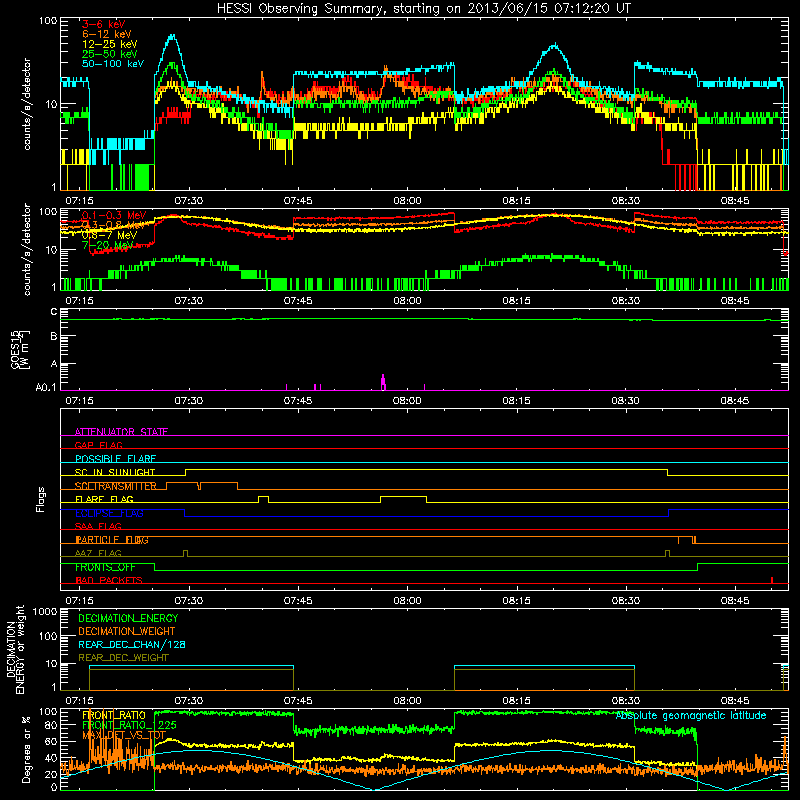Select the yellow 0.8-7 MeV legend label
This screenshot has height=800, width=800.
pos(109,235)
